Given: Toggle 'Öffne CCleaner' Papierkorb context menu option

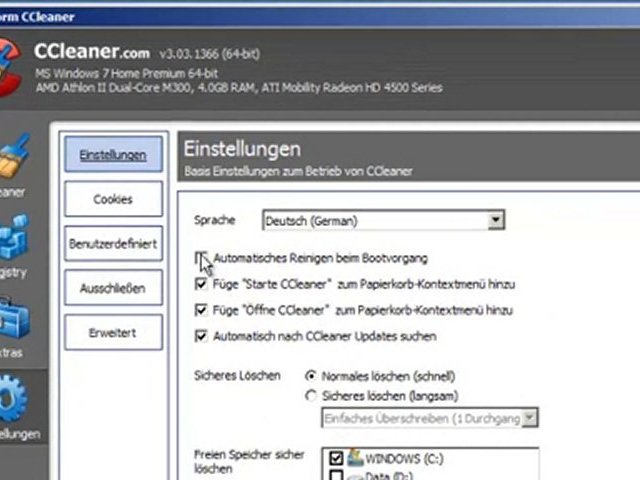Looking at the screenshot, I should pos(201,311).
